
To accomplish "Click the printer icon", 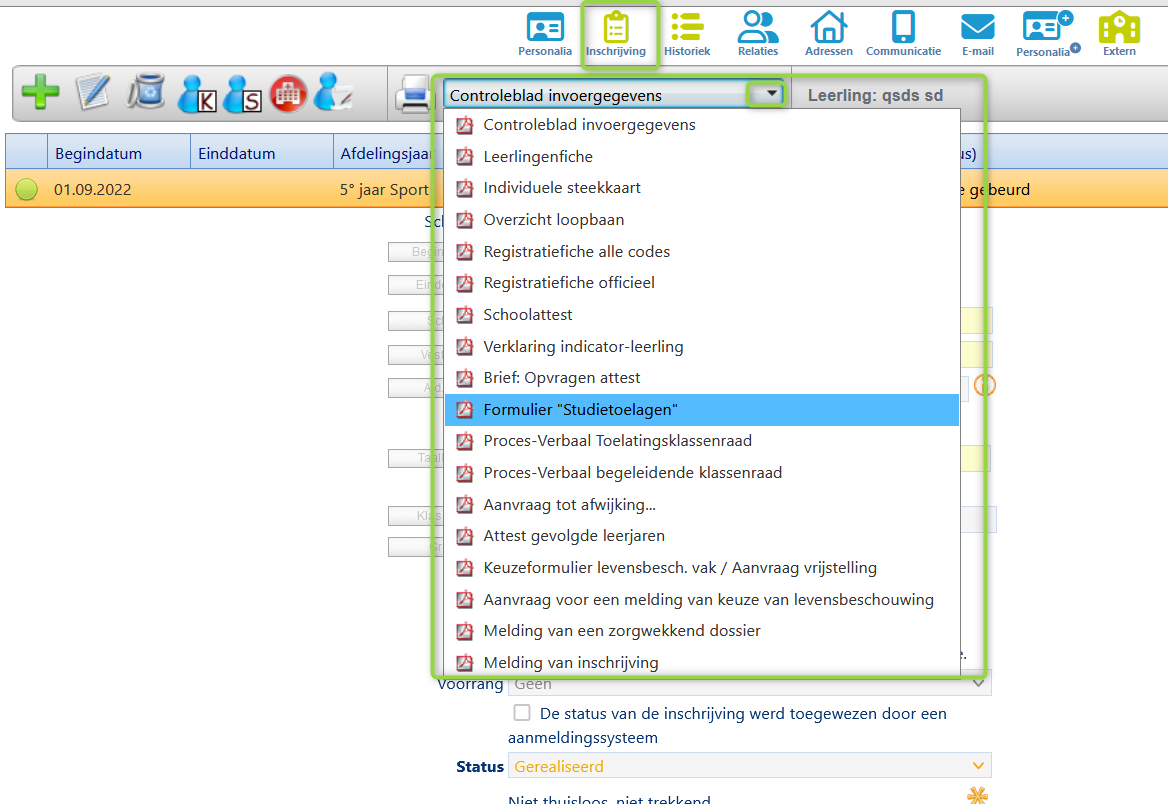I will tap(412, 95).
